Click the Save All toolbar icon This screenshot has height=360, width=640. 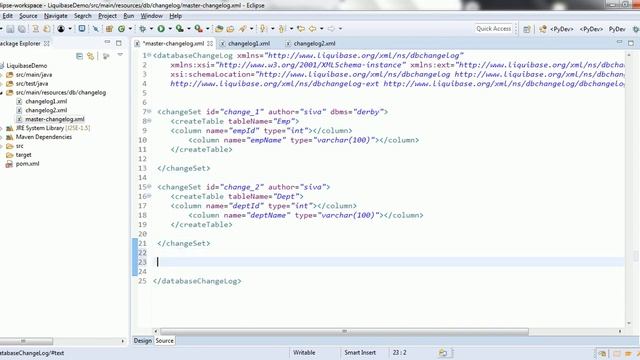tap(22, 29)
